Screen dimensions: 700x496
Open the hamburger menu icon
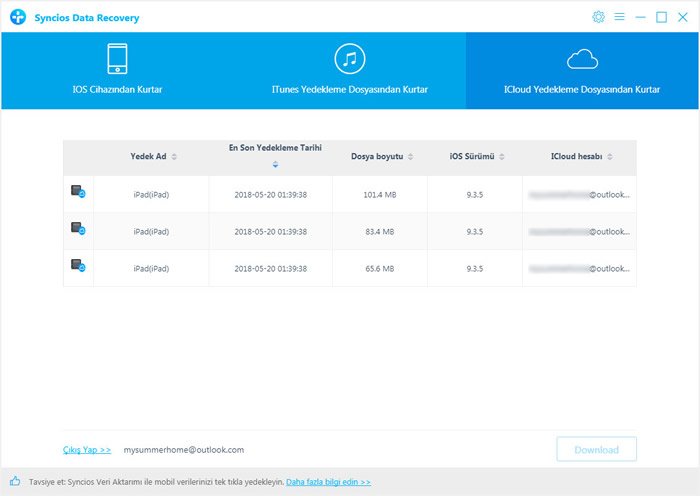coord(619,17)
